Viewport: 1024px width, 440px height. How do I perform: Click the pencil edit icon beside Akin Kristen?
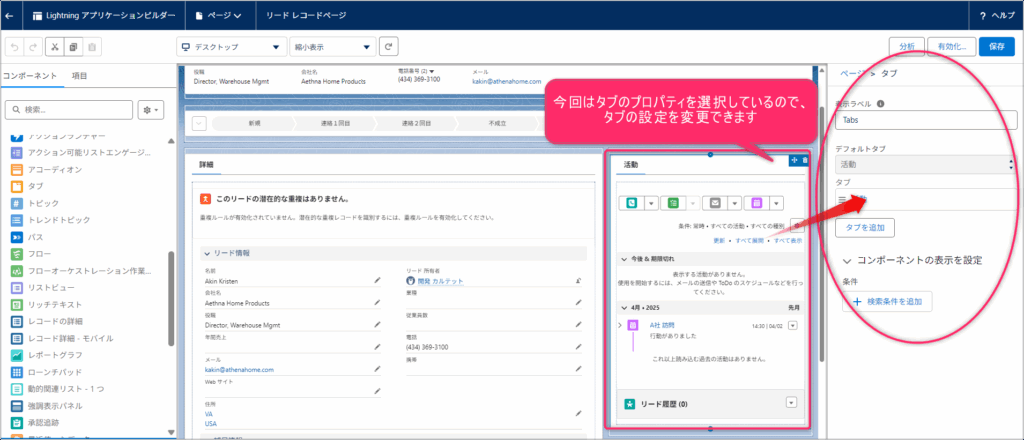pyautogui.click(x=377, y=281)
